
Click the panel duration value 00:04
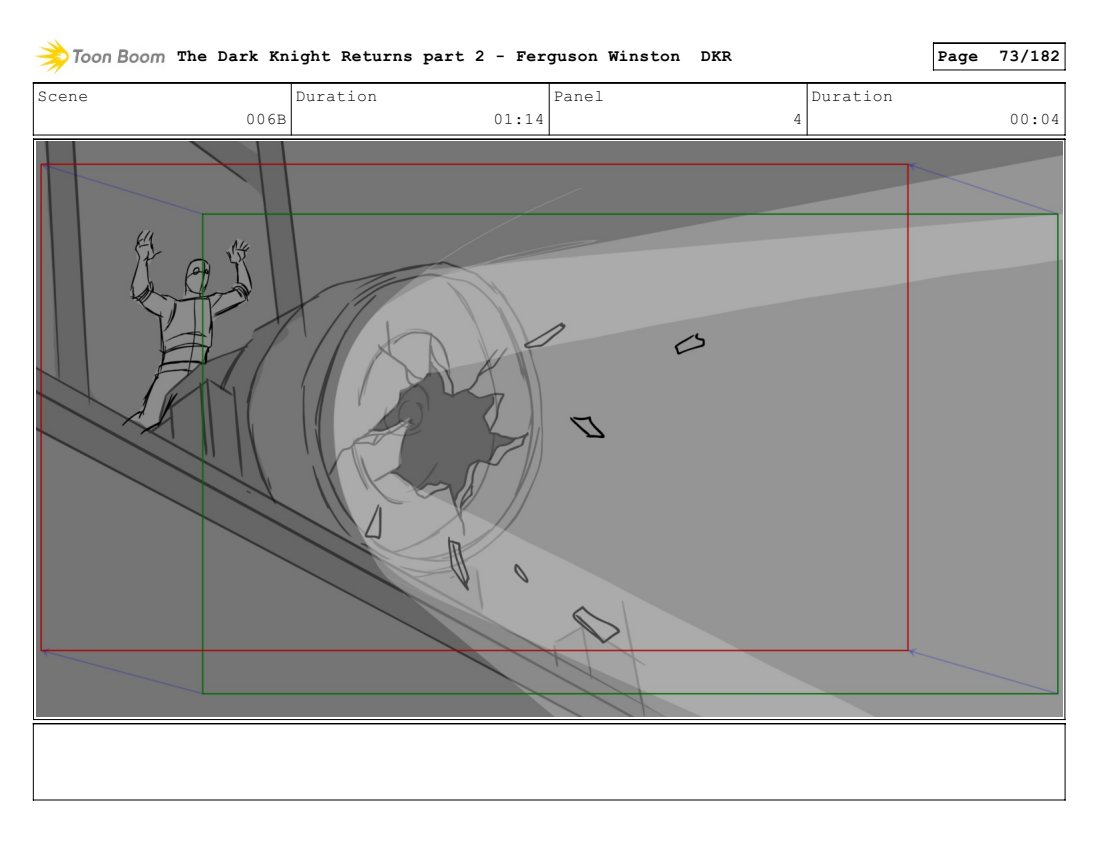pyautogui.click(x=1034, y=119)
